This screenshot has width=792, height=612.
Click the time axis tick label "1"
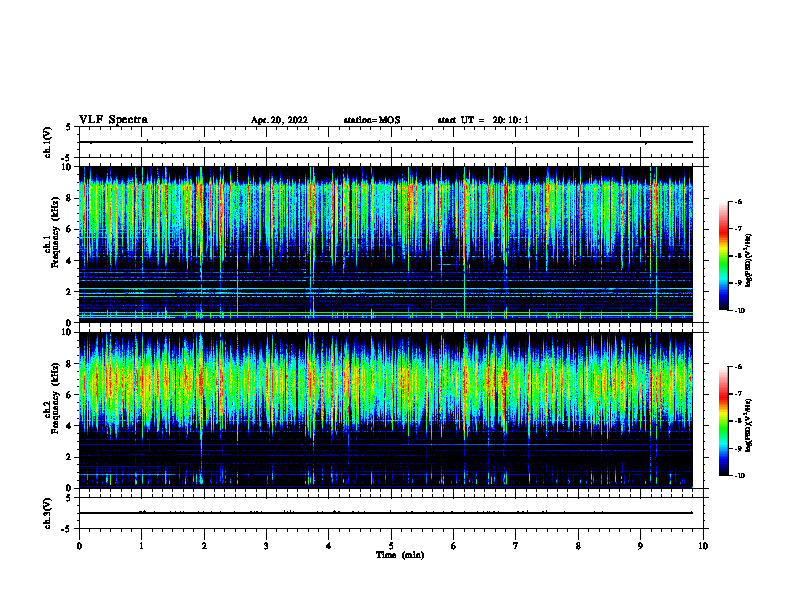click(141, 546)
